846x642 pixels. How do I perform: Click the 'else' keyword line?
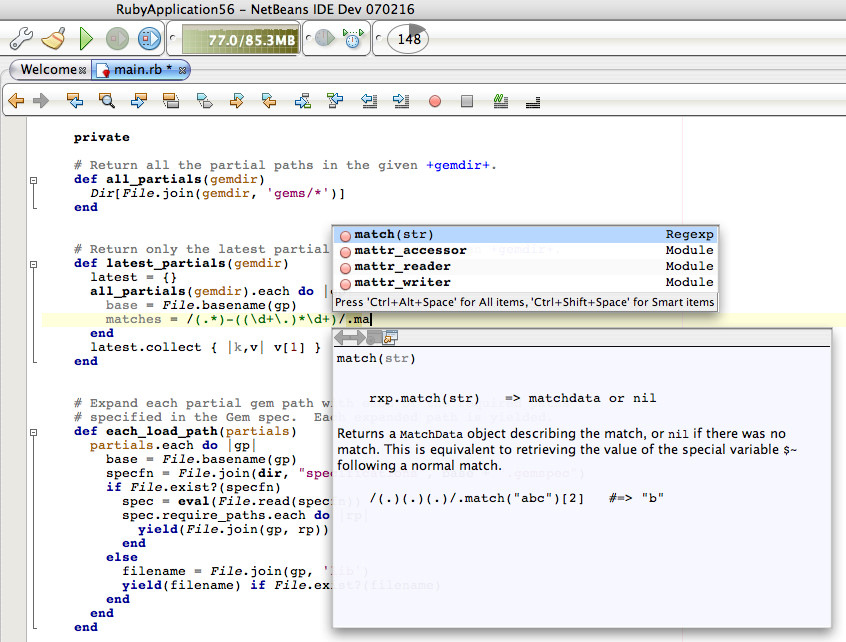click(x=121, y=557)
